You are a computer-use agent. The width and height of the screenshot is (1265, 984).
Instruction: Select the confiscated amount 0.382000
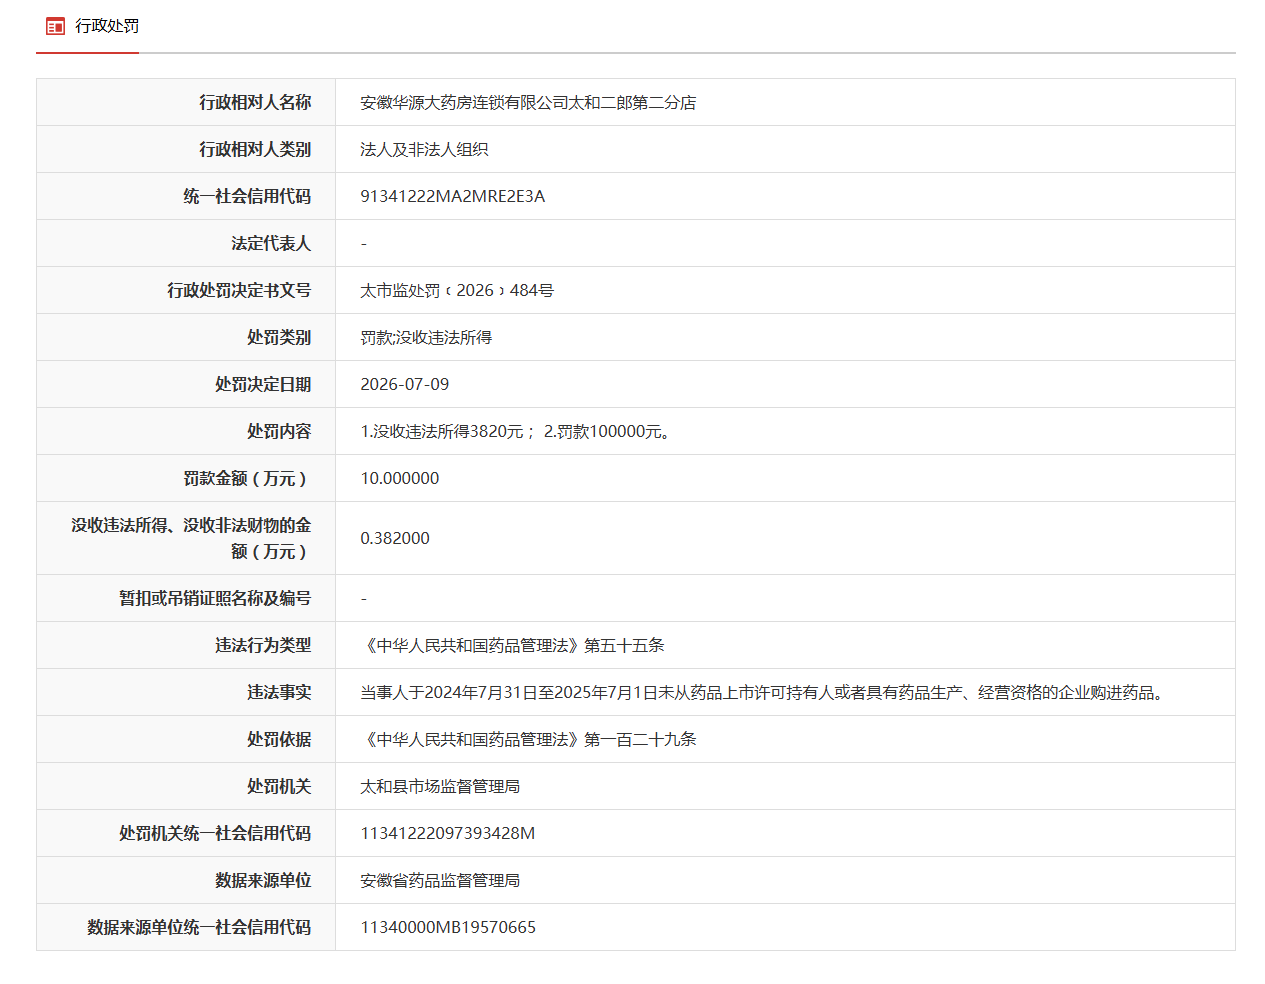pos(395,538)
